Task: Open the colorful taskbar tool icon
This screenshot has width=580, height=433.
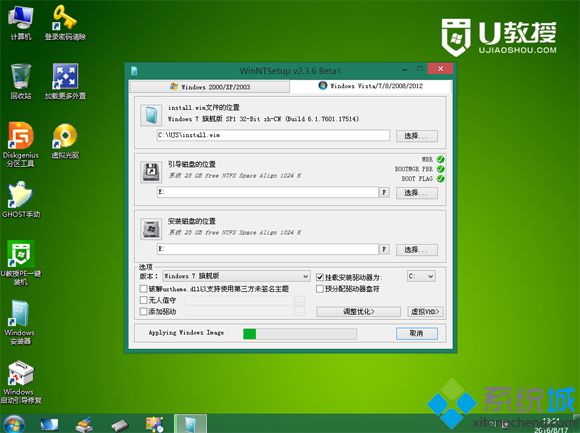Action: 155,424
